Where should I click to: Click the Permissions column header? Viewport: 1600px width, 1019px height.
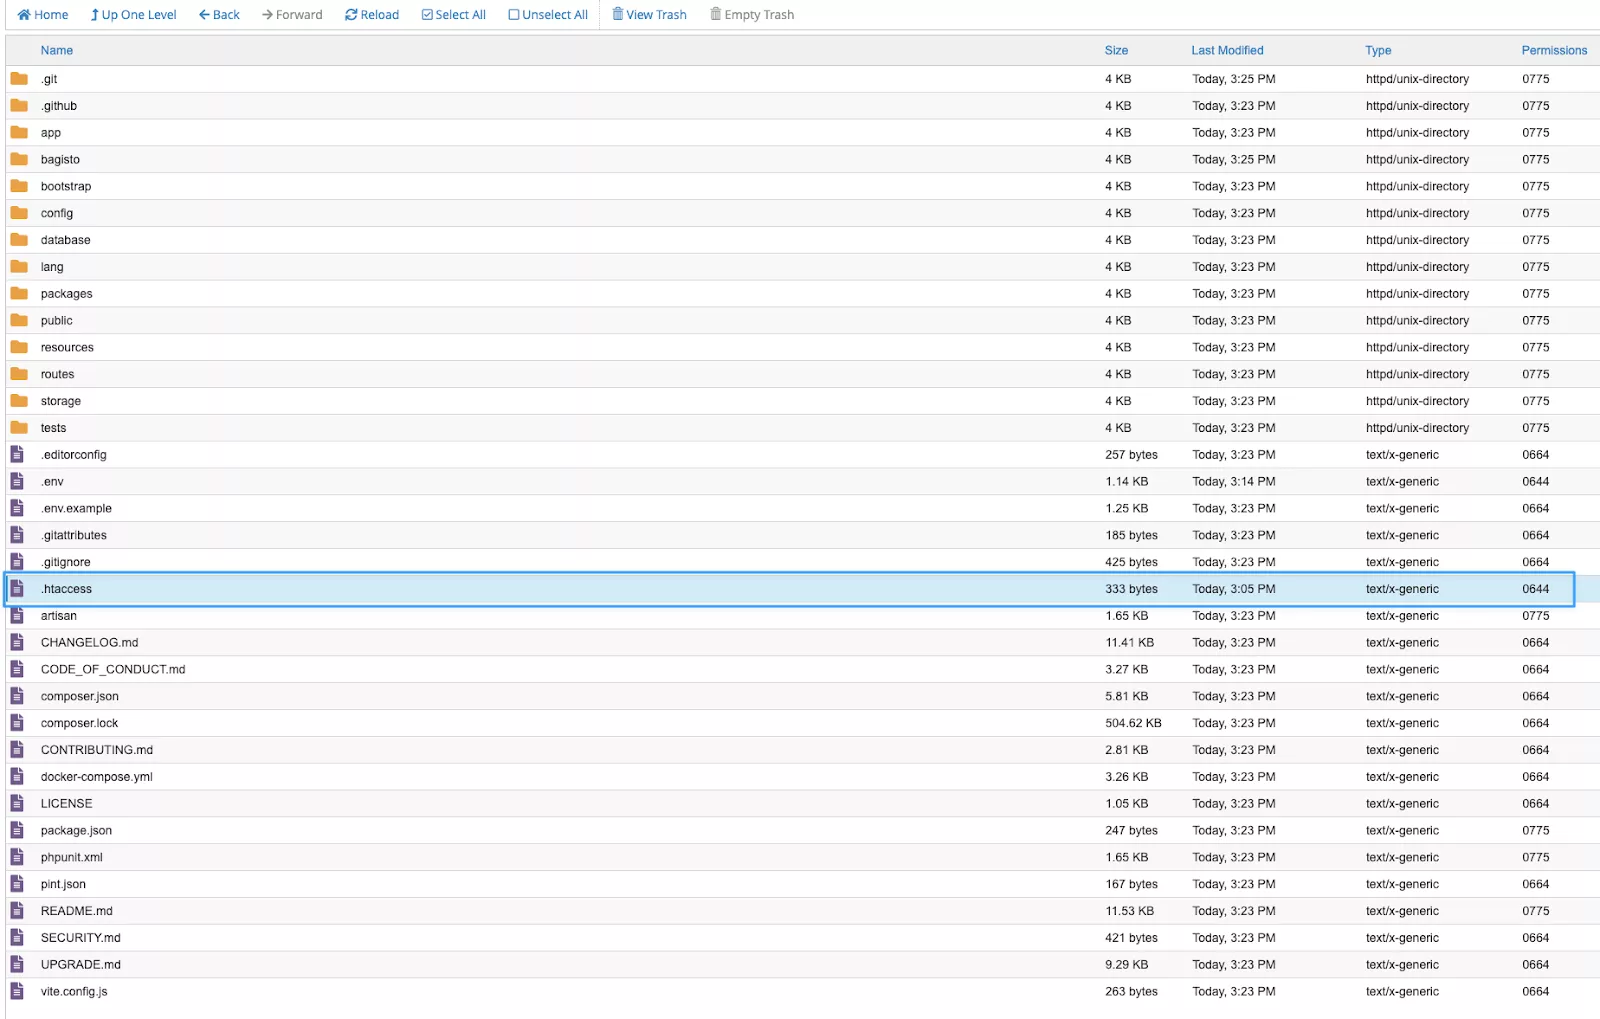(x=1553, y=50)
